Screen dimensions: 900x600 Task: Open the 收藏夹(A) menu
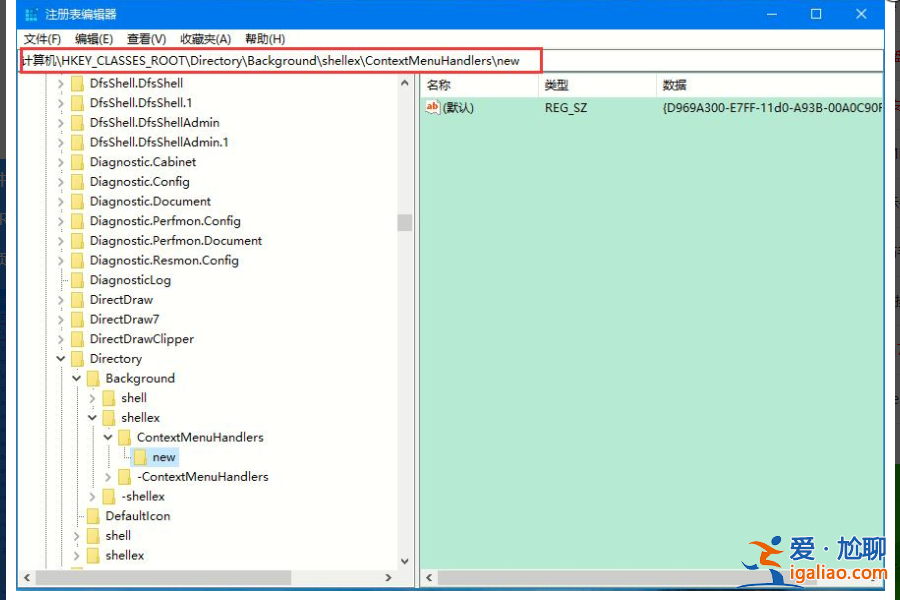(x=205, y=39)
